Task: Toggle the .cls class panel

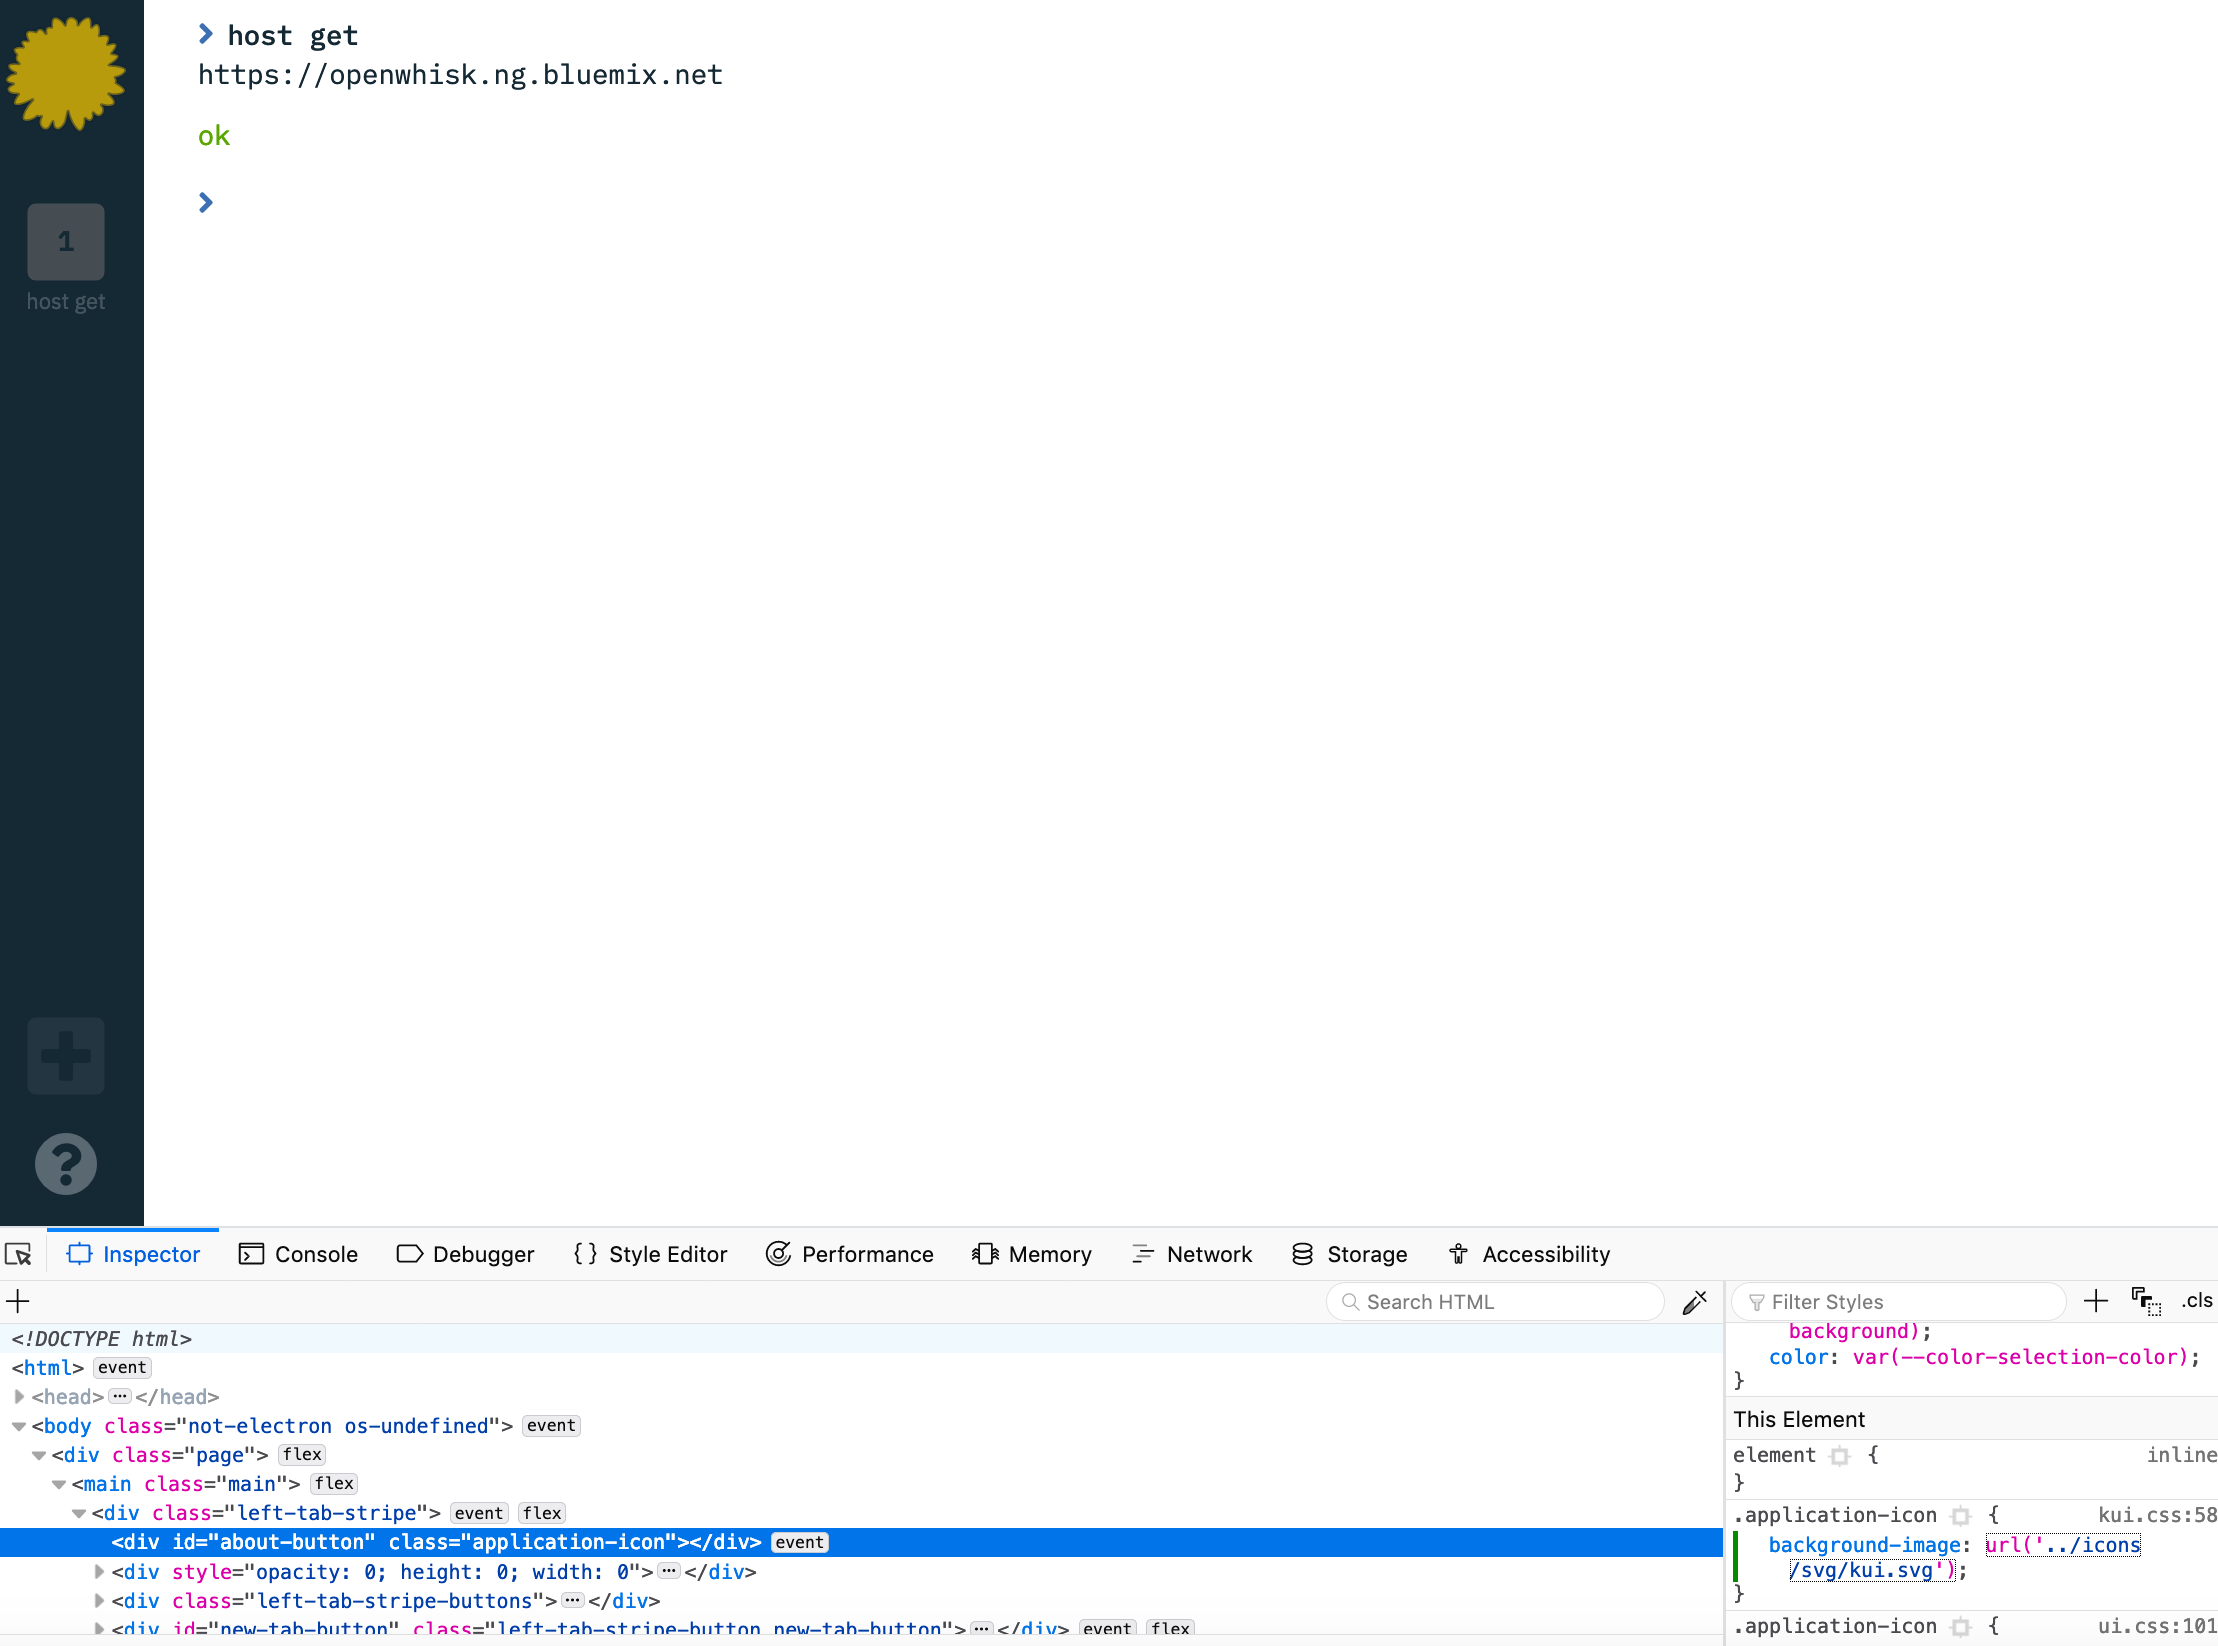Action: [x=2197, y=1301]
